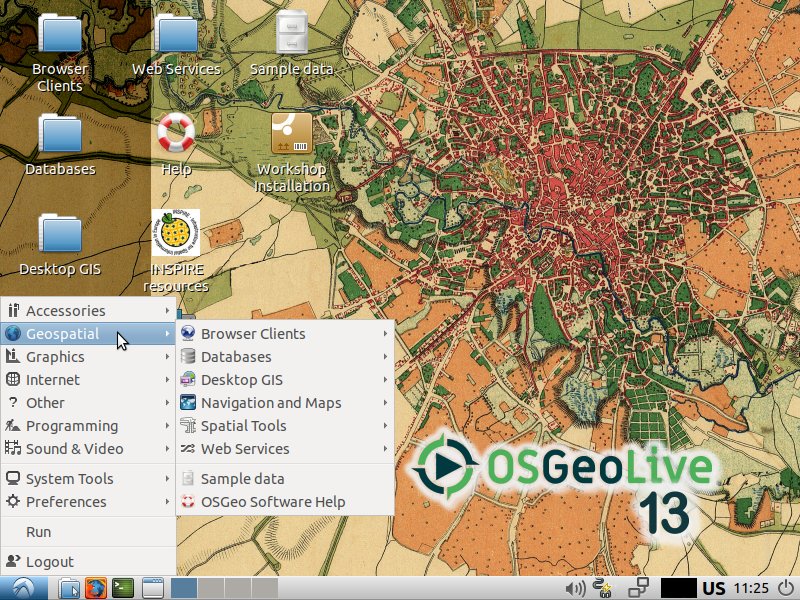Click the lifebuoy icon beside OSGeo Software Help
Image resolution: width=800 pixels, height=600 pixels.
(188, 501)
